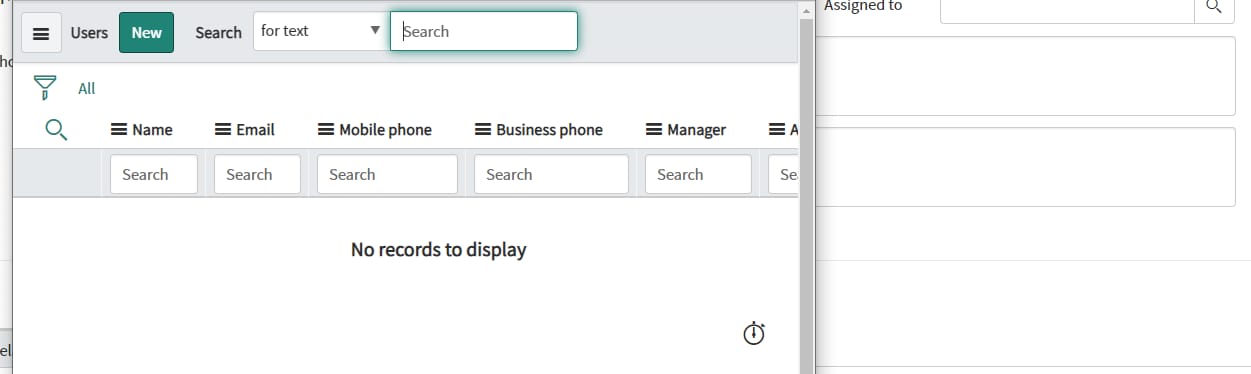The width and height of the screenshot is (1251, 374).
Task: Open the Name column options menu
Action: (x=118, y=130)
